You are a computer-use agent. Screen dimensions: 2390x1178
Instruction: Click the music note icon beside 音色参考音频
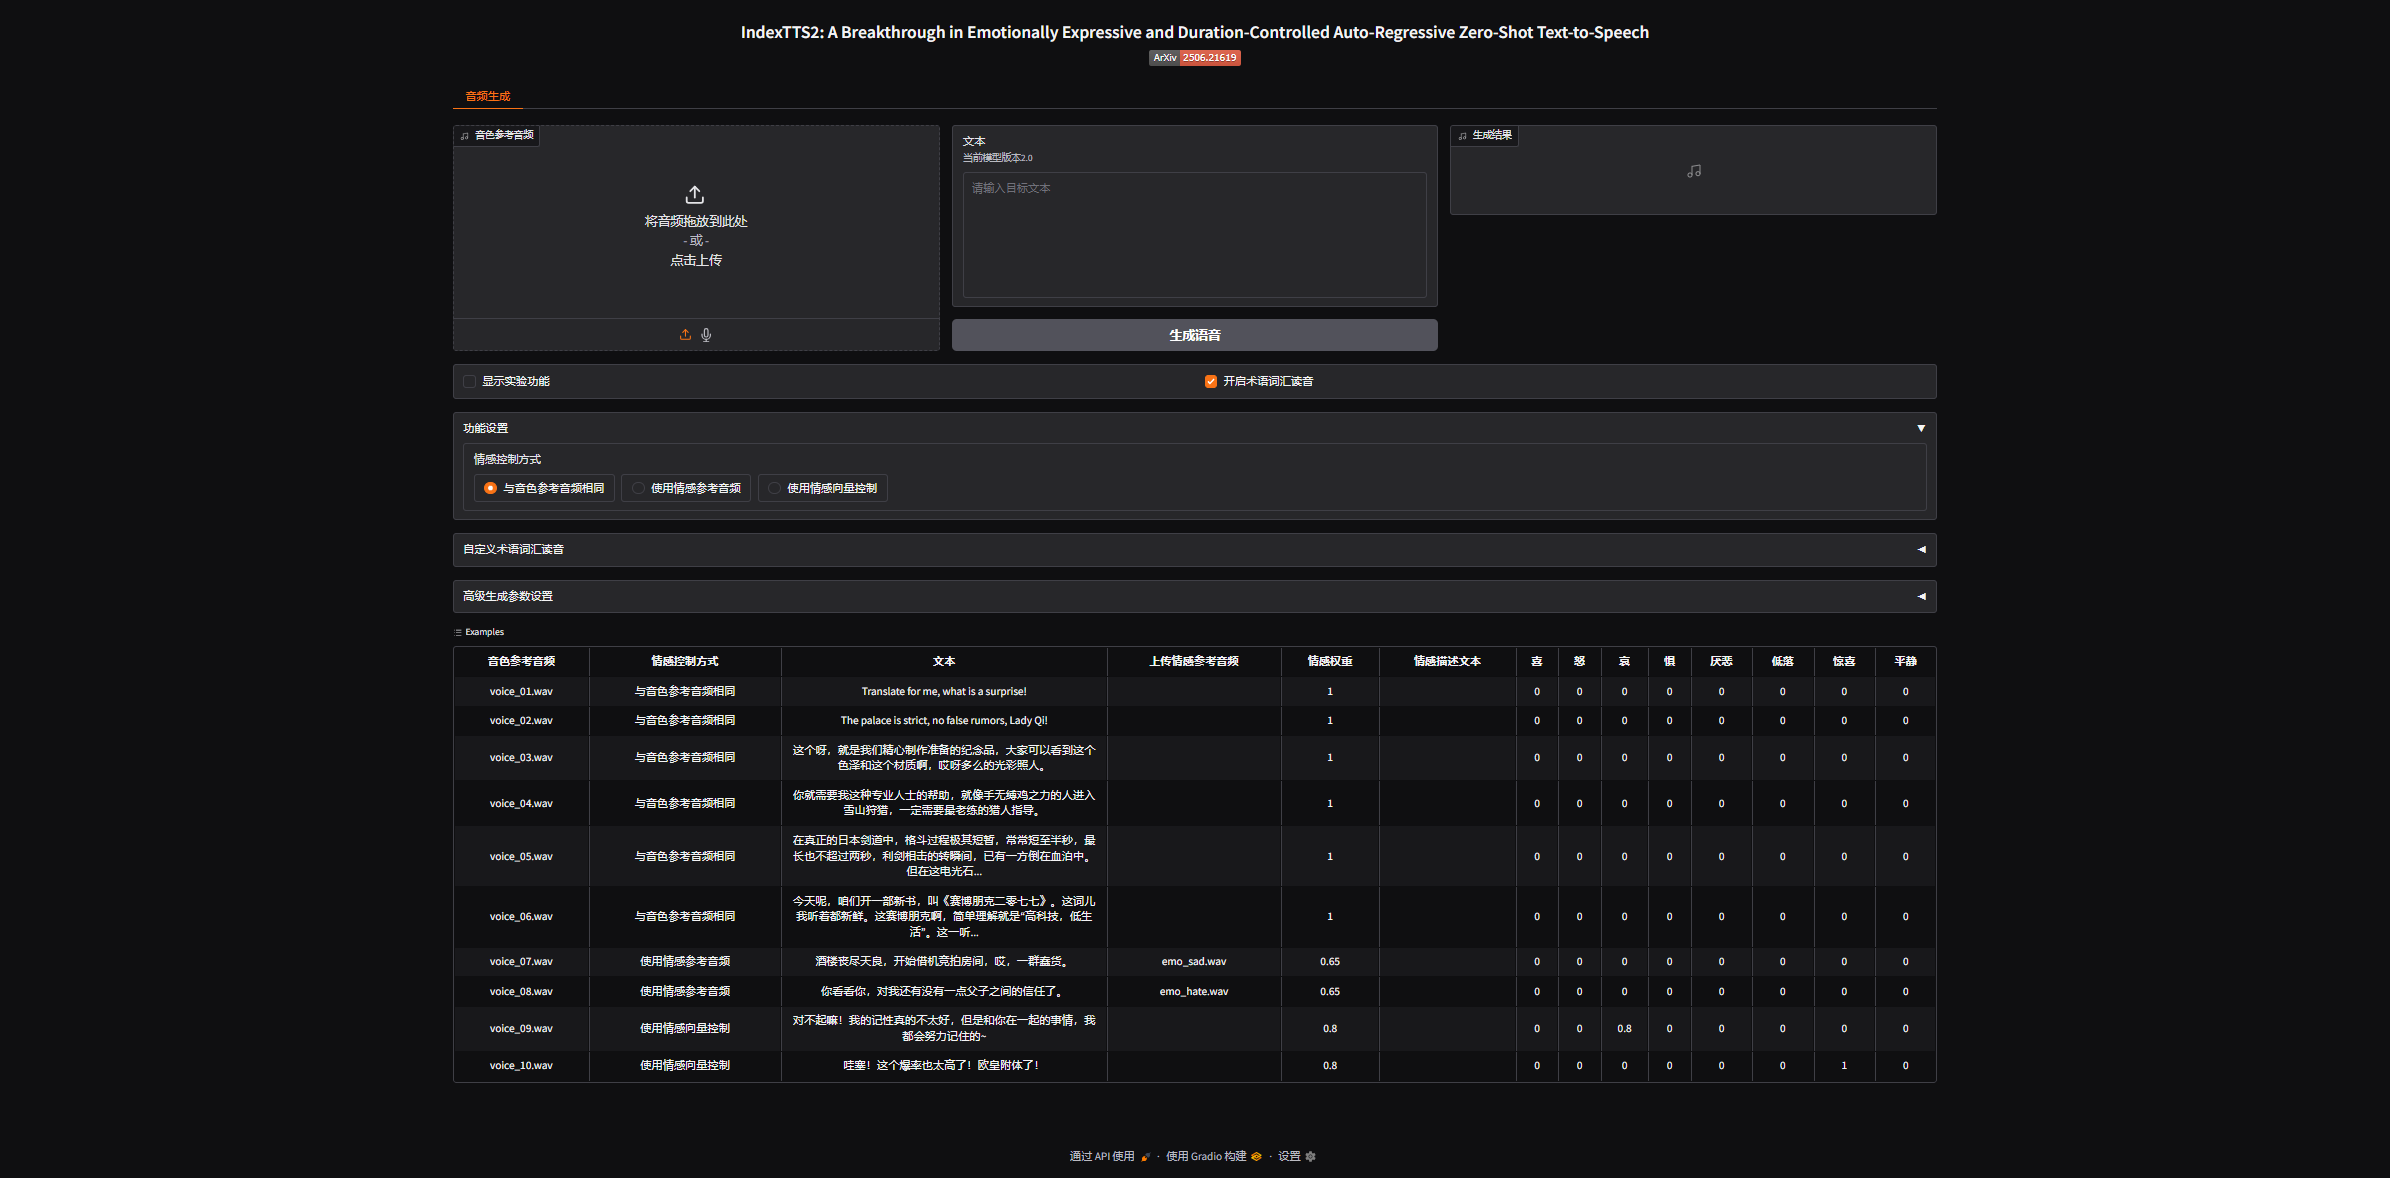click(x=465, y=135)
